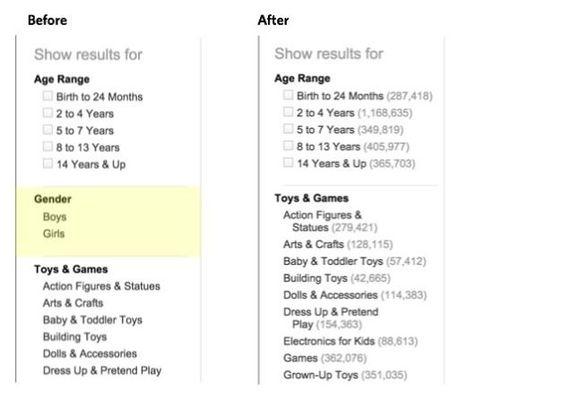The height and width of the screenshot is (398, 570).
Task: Check 2 to 4 Years in Before panel
Action: click(x=48, y=113)
